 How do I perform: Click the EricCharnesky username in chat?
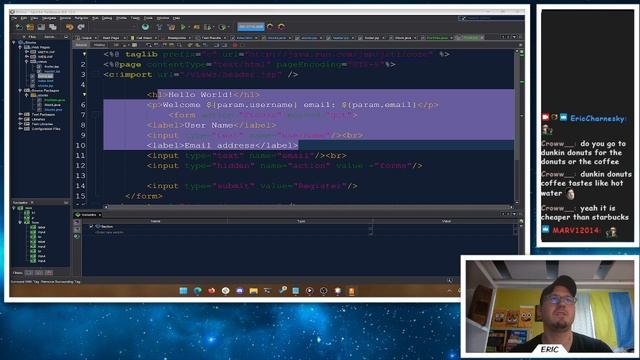click(x=598, y=118)
